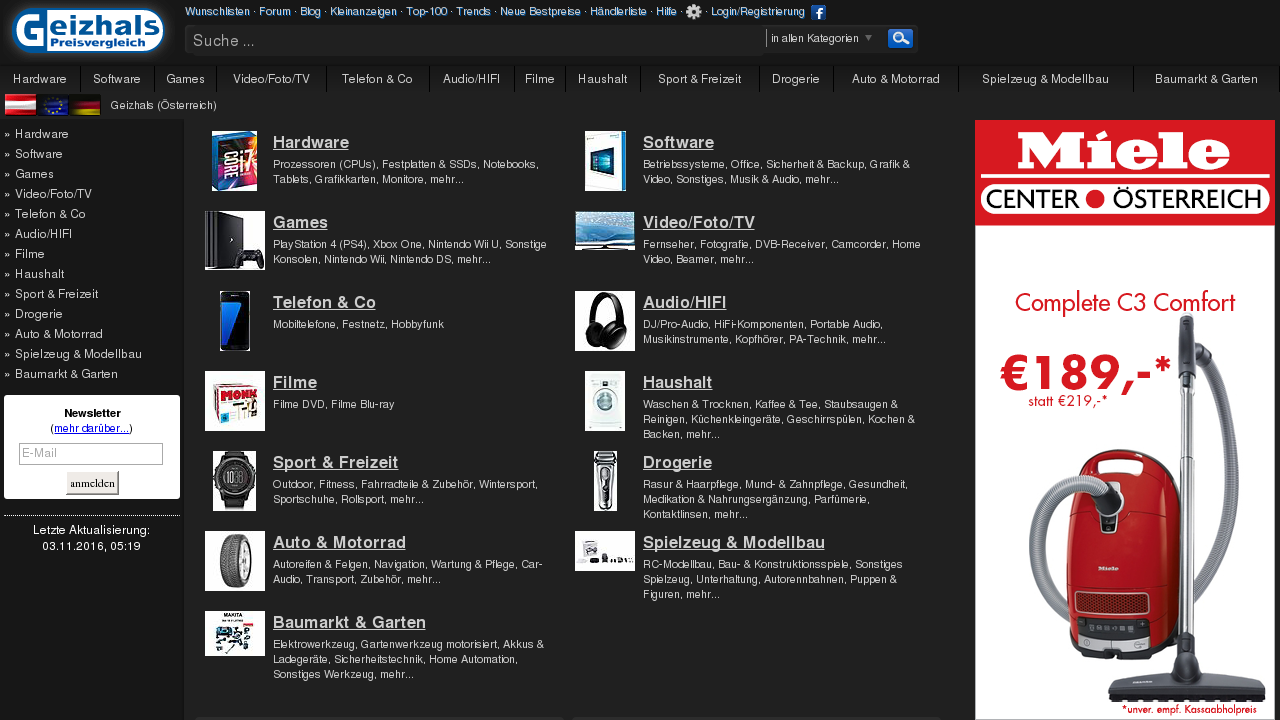Open the Auto & Motorrad tire thumbnail
Image resolution: width=1280 pixels, height=720 pixels.
point(235,561)
